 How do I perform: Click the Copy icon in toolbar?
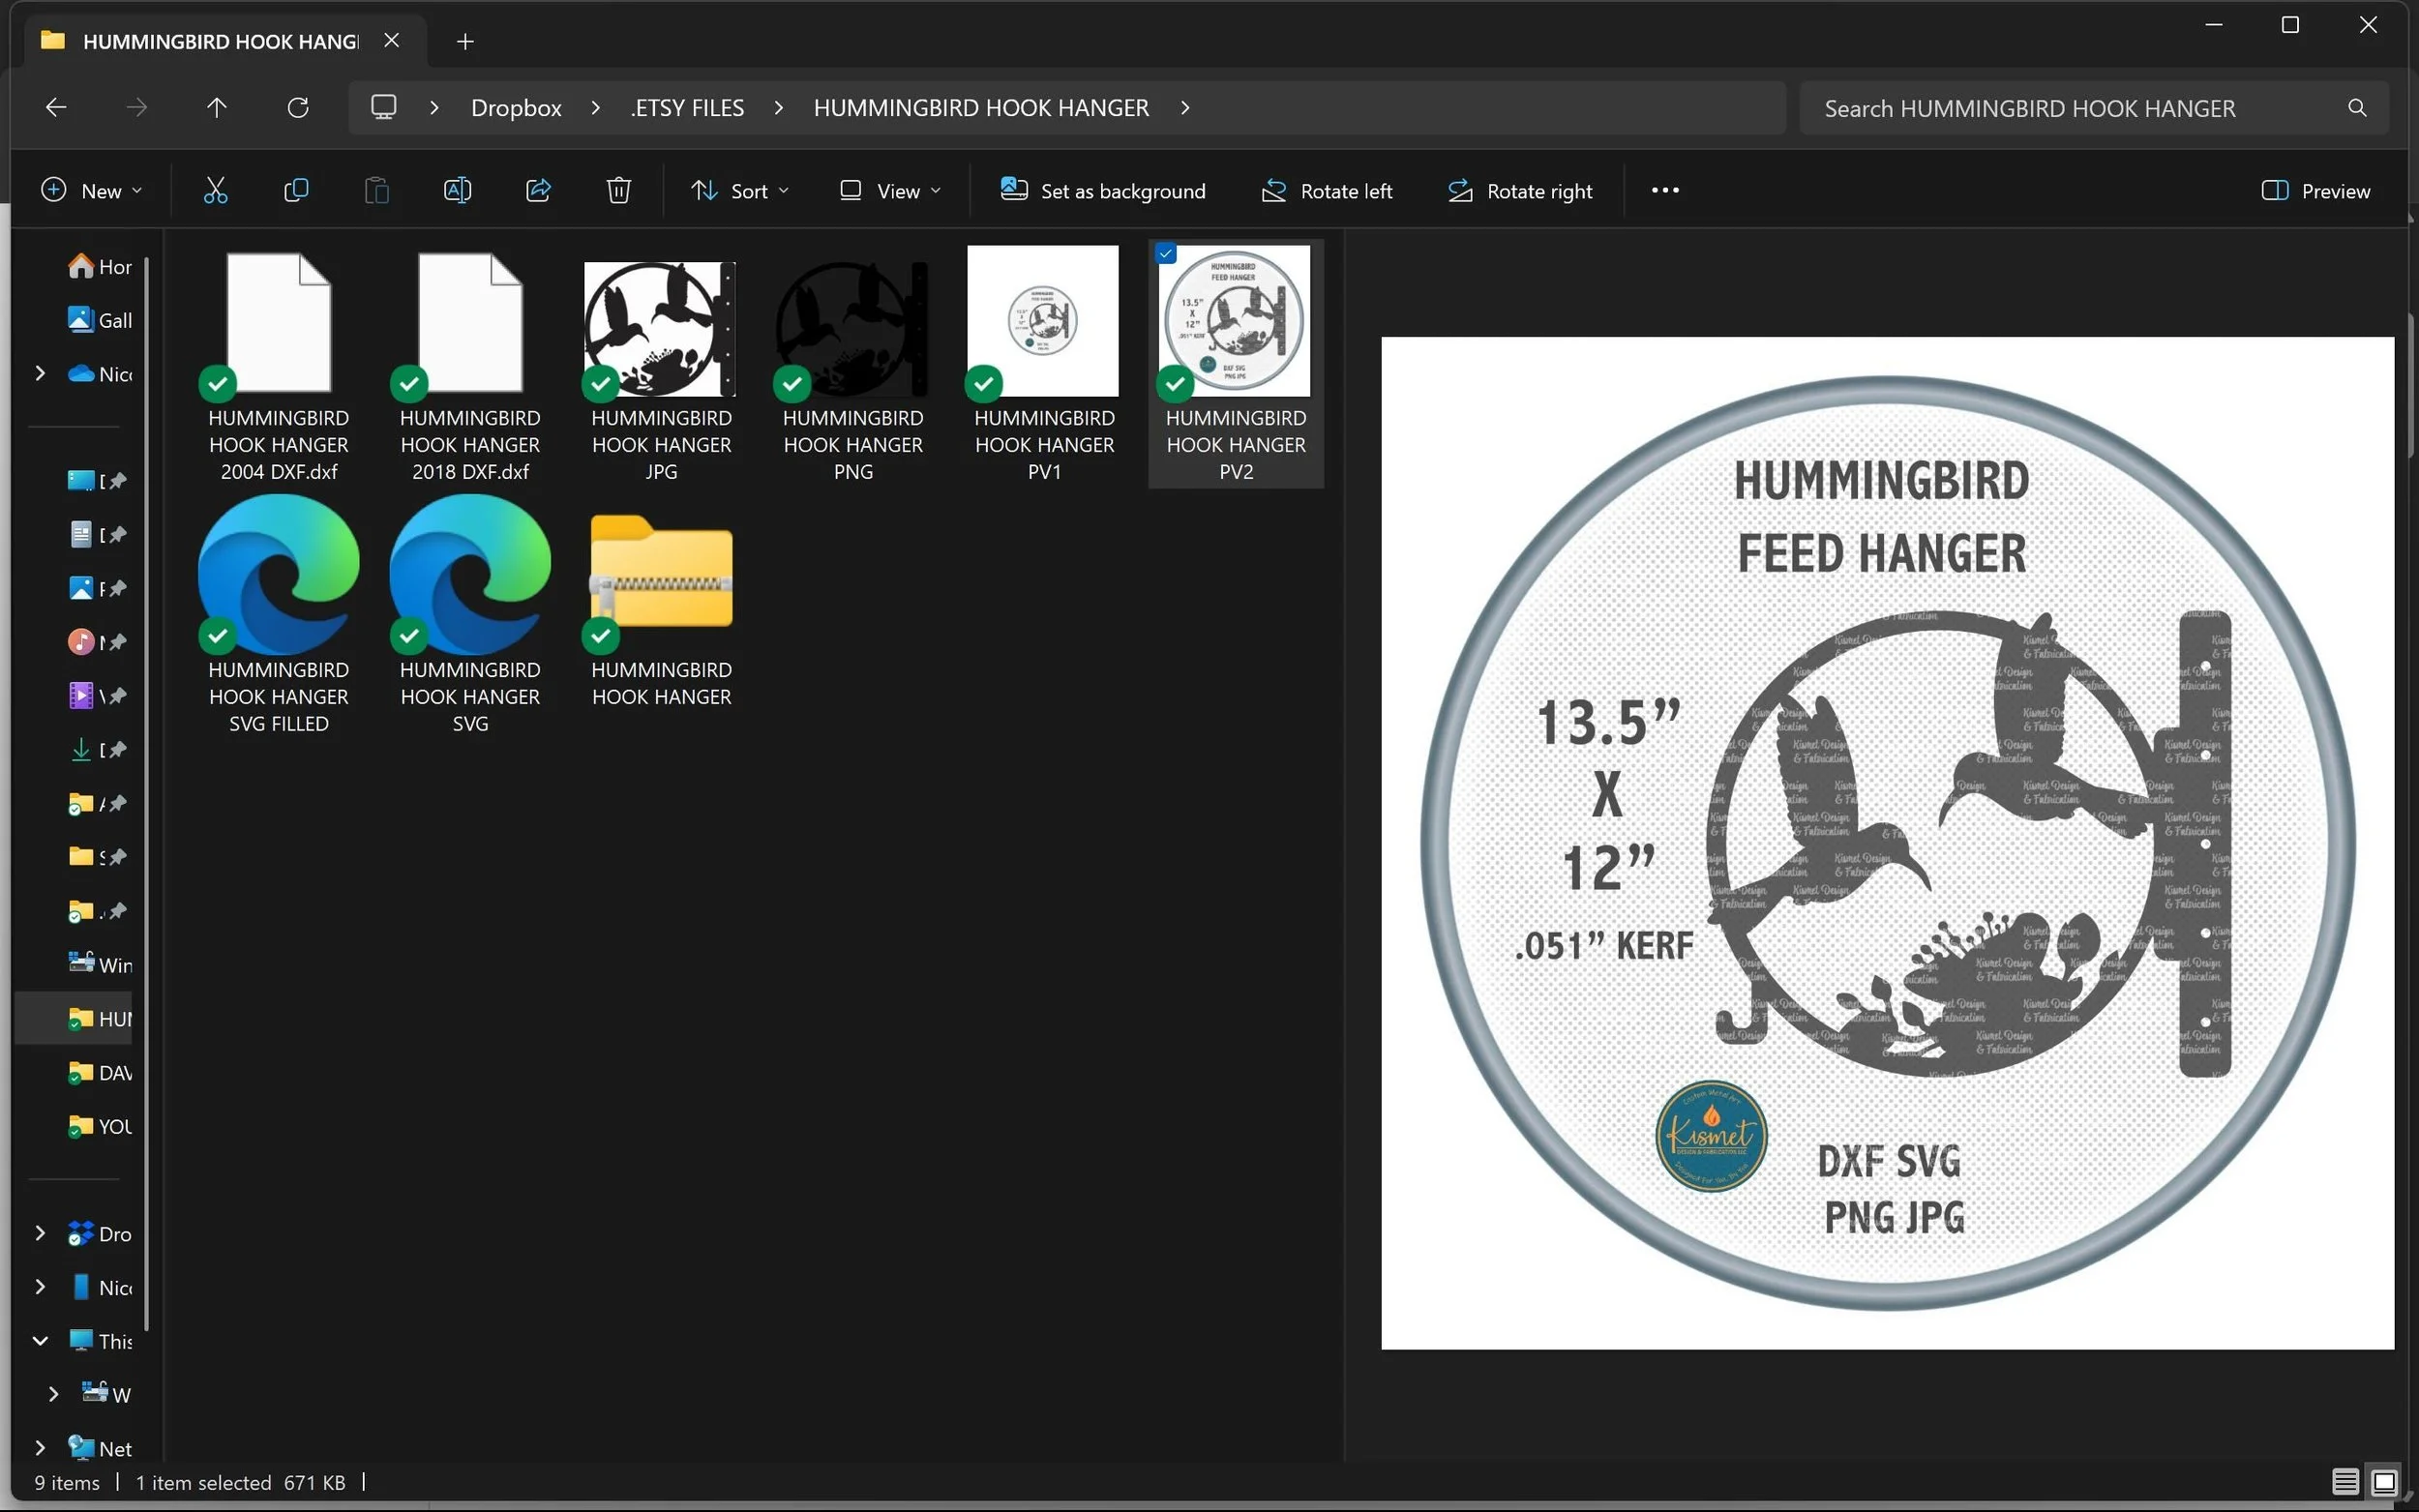click(296, 190)
